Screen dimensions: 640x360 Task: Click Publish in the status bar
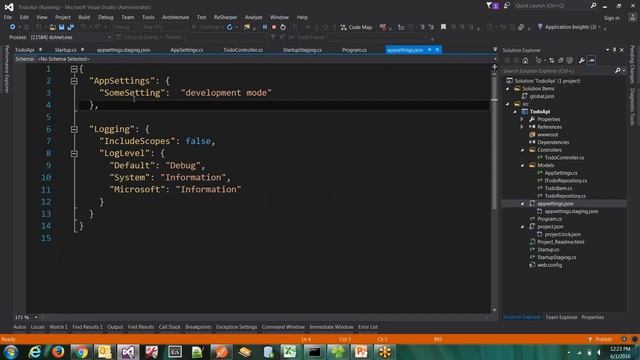pyautogui.click(x=600, y=340)
